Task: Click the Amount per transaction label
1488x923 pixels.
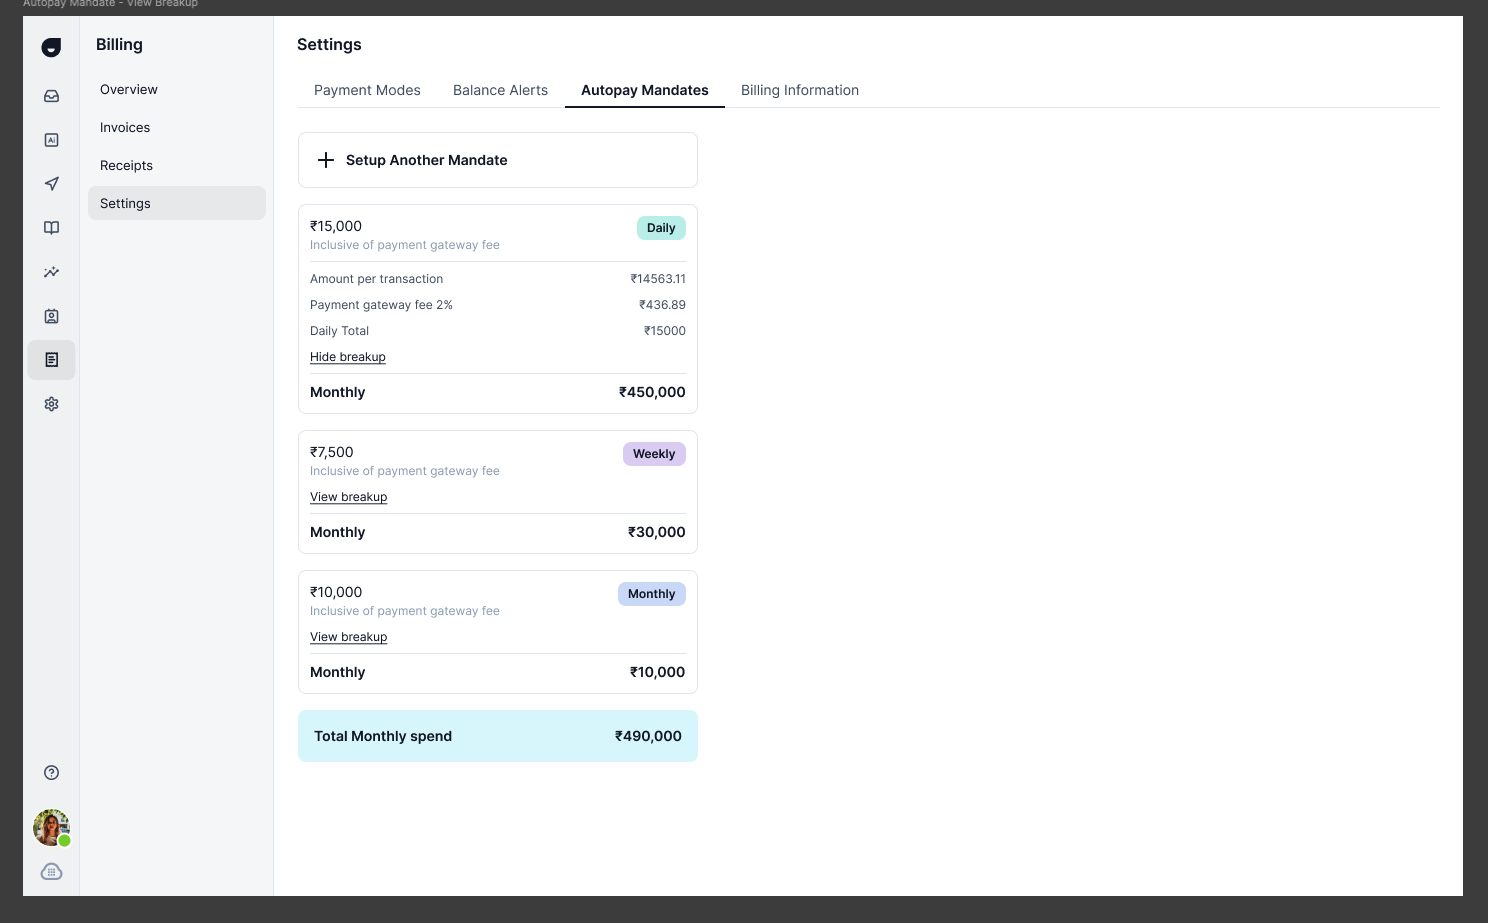Action: click(376, 279)
